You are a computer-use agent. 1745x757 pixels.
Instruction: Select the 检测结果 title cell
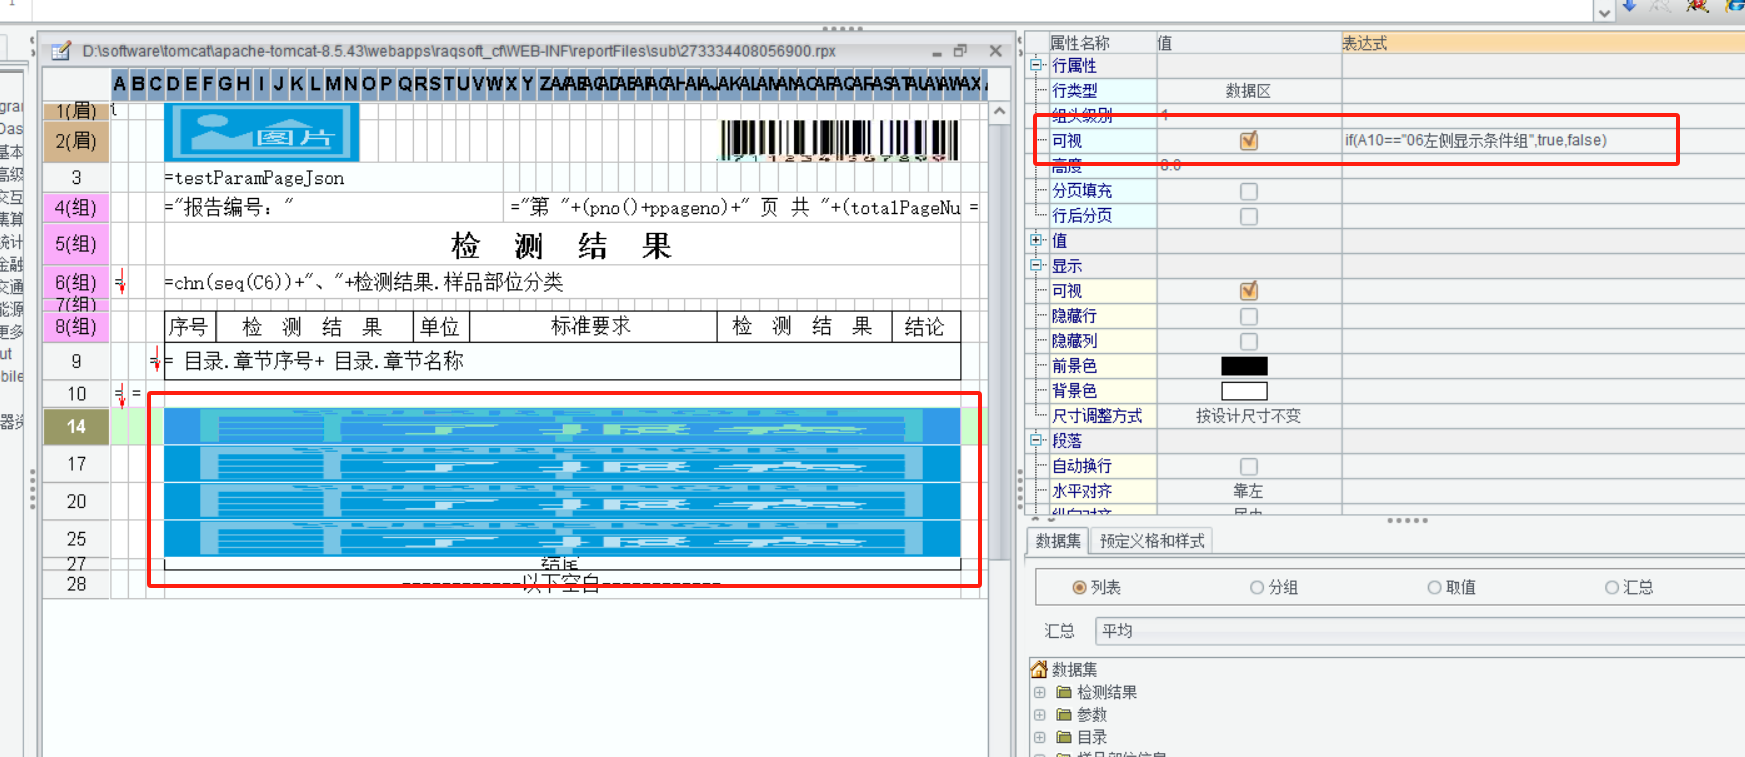coord(562,245)
